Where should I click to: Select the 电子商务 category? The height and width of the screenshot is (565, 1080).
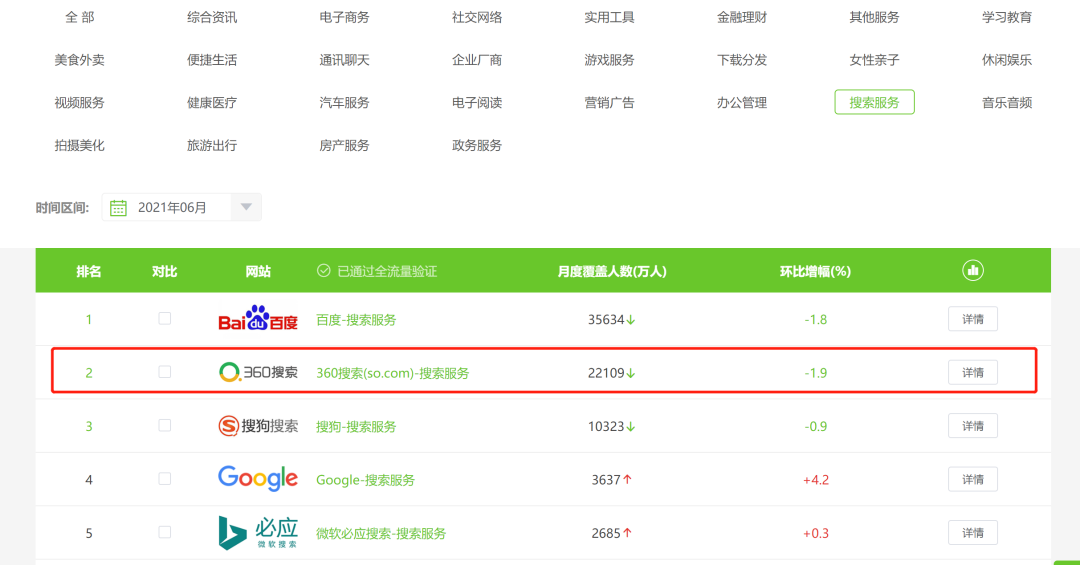(x=344, y=17)
